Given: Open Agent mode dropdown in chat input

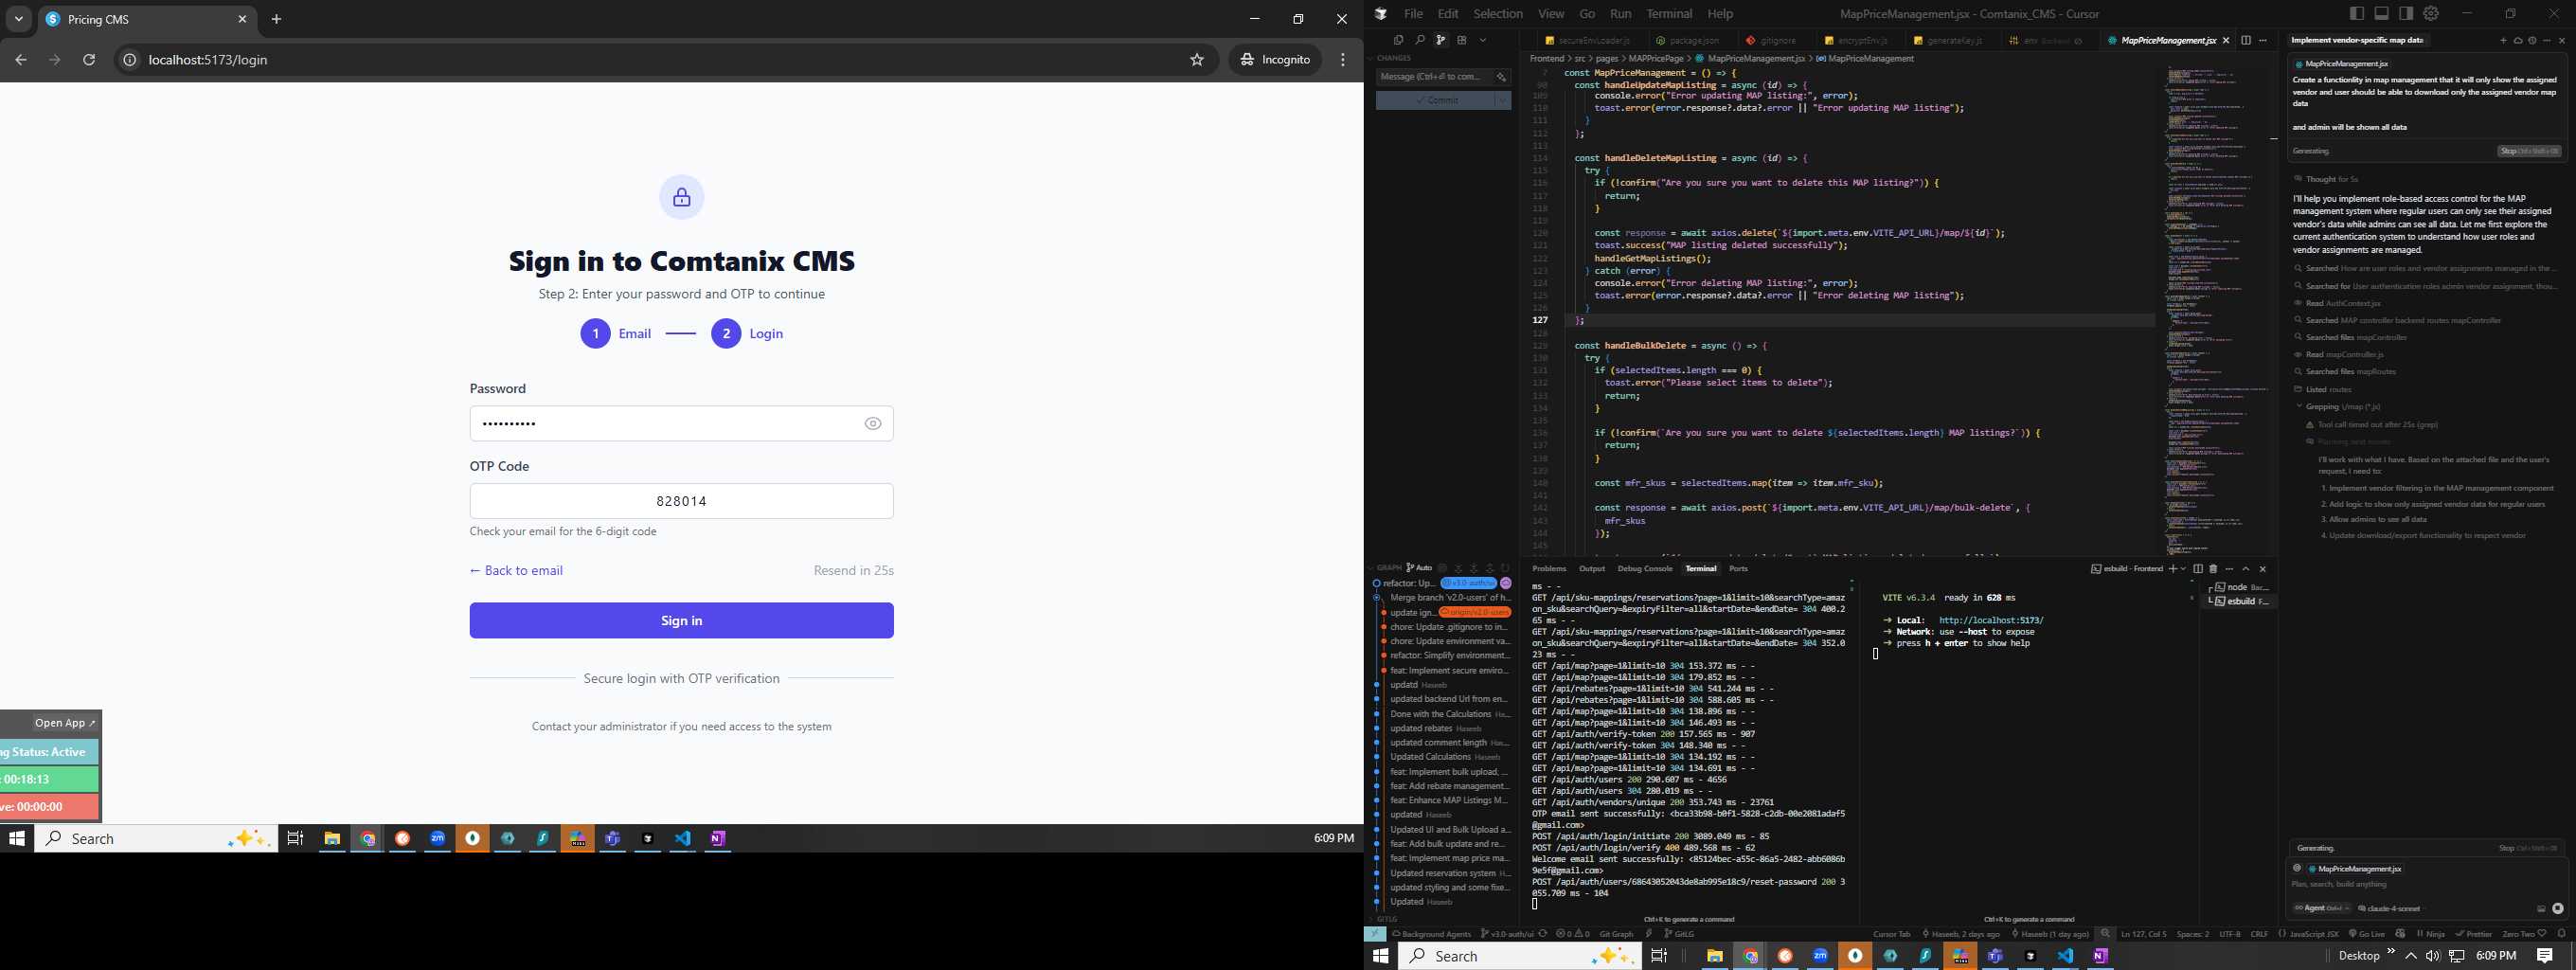Looking at the screenshot, I should (2321, 909).
